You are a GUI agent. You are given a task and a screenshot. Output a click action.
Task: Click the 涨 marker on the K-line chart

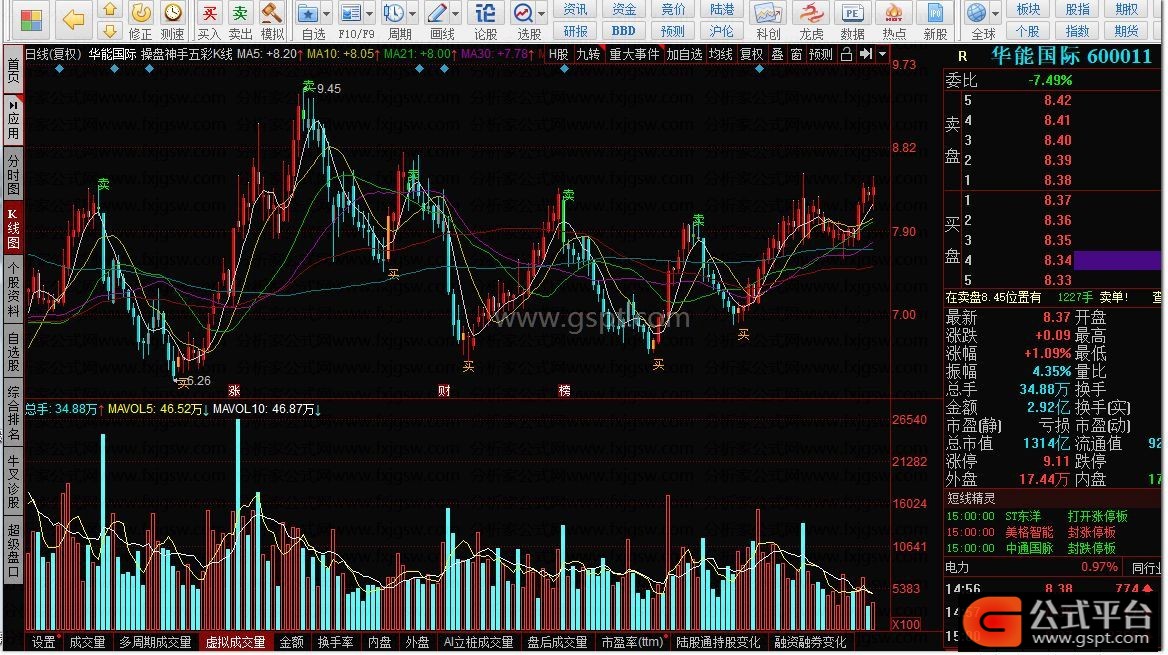click(235, 390)
